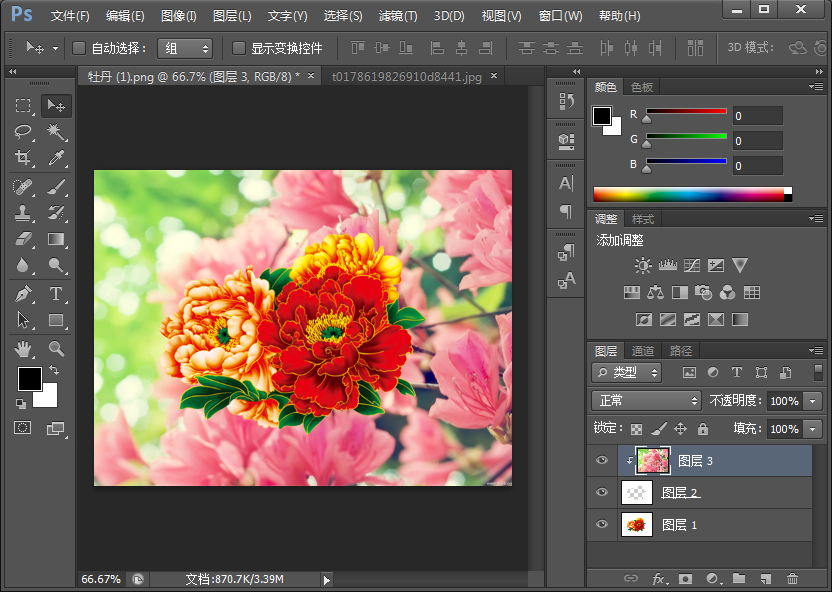832x592 pixels.
Task: Switch to t0178619826910d8441.jpg document tab
Action: tap(406, 77)
